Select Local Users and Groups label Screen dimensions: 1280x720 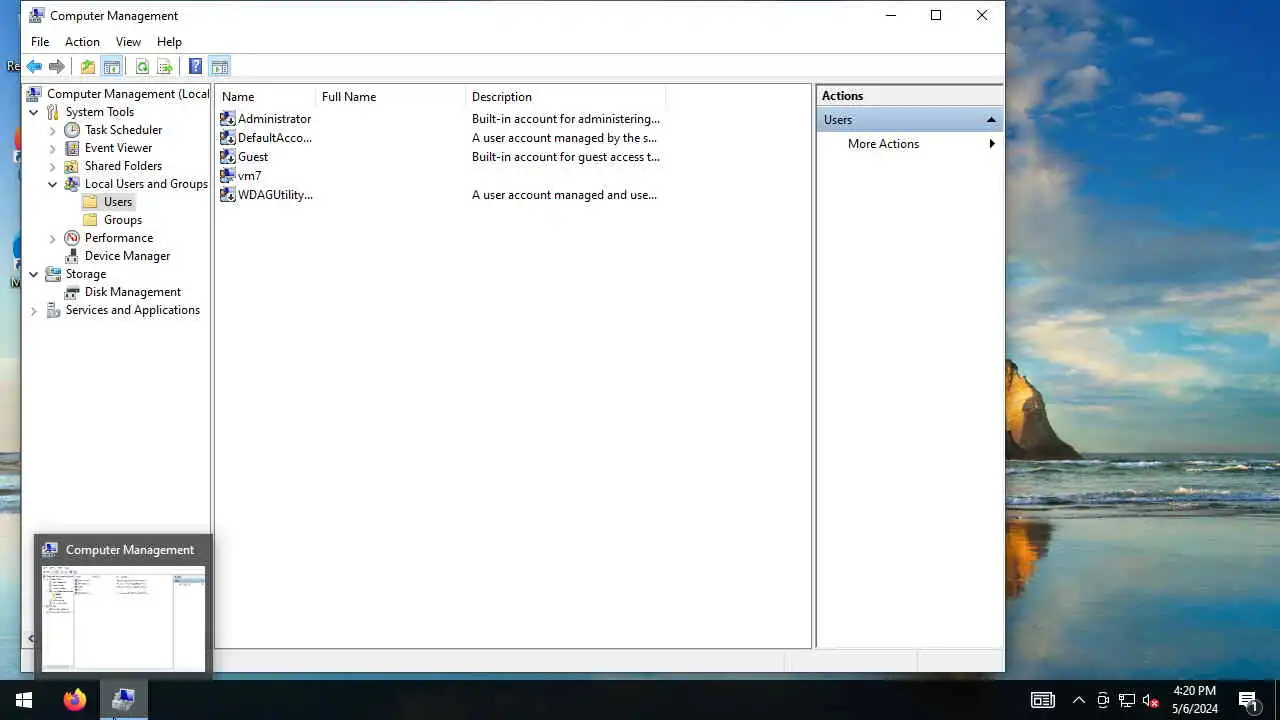click(146, 184)
